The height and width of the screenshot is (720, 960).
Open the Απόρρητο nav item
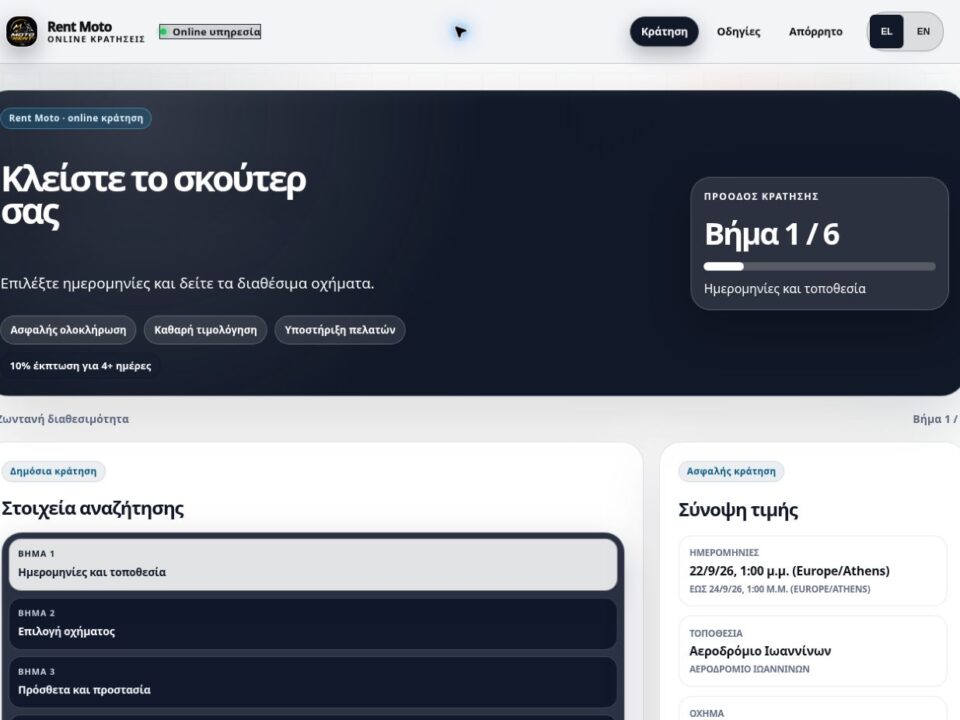[815, 31]
